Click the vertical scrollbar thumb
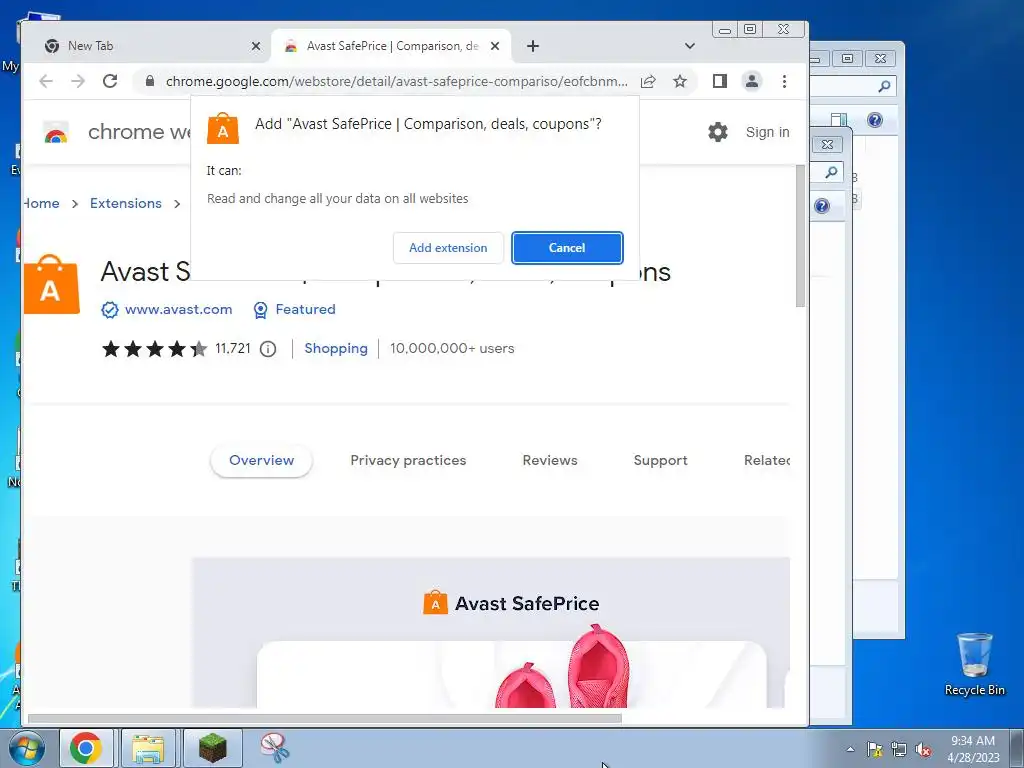 click(800, 235)
